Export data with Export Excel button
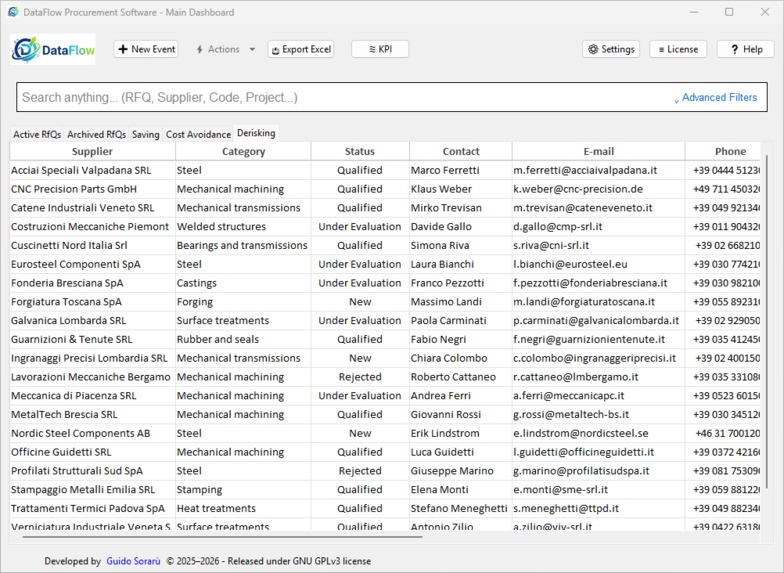This screenshot has width=784, height=573. (x=301, y=49)
